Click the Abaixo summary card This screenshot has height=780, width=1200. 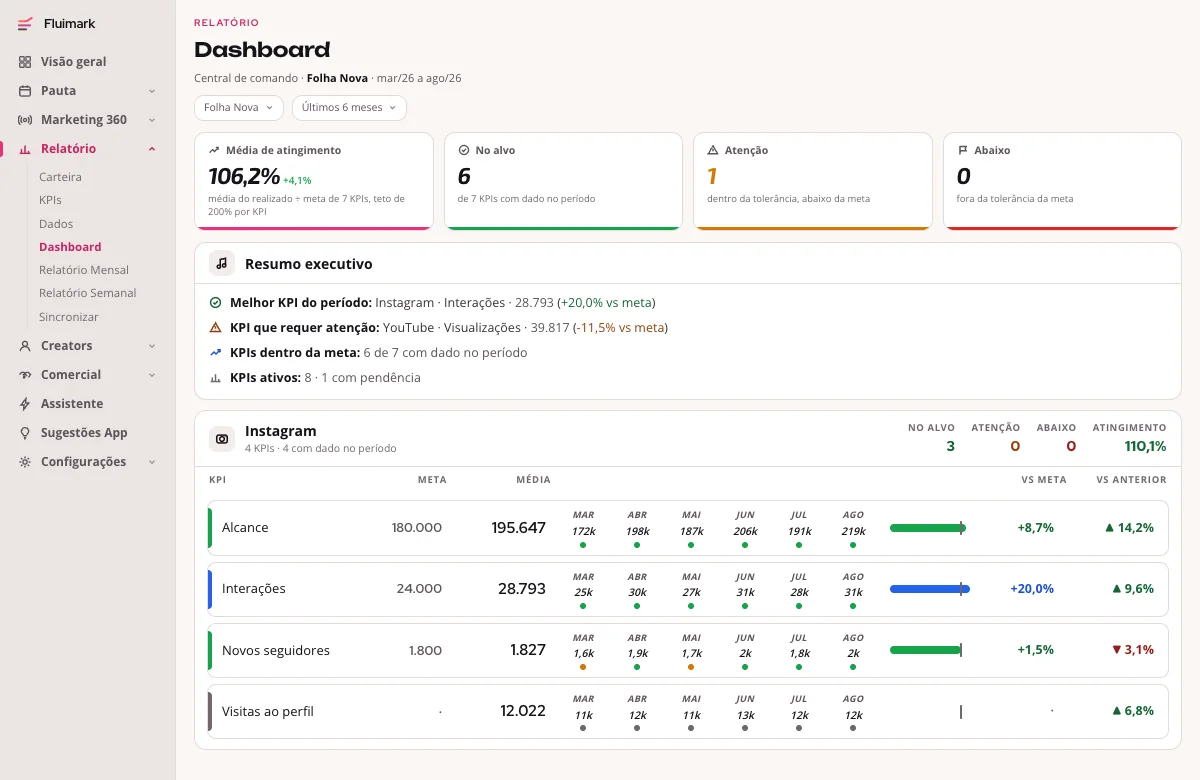pyautogui.click(x=1062, y=181)
